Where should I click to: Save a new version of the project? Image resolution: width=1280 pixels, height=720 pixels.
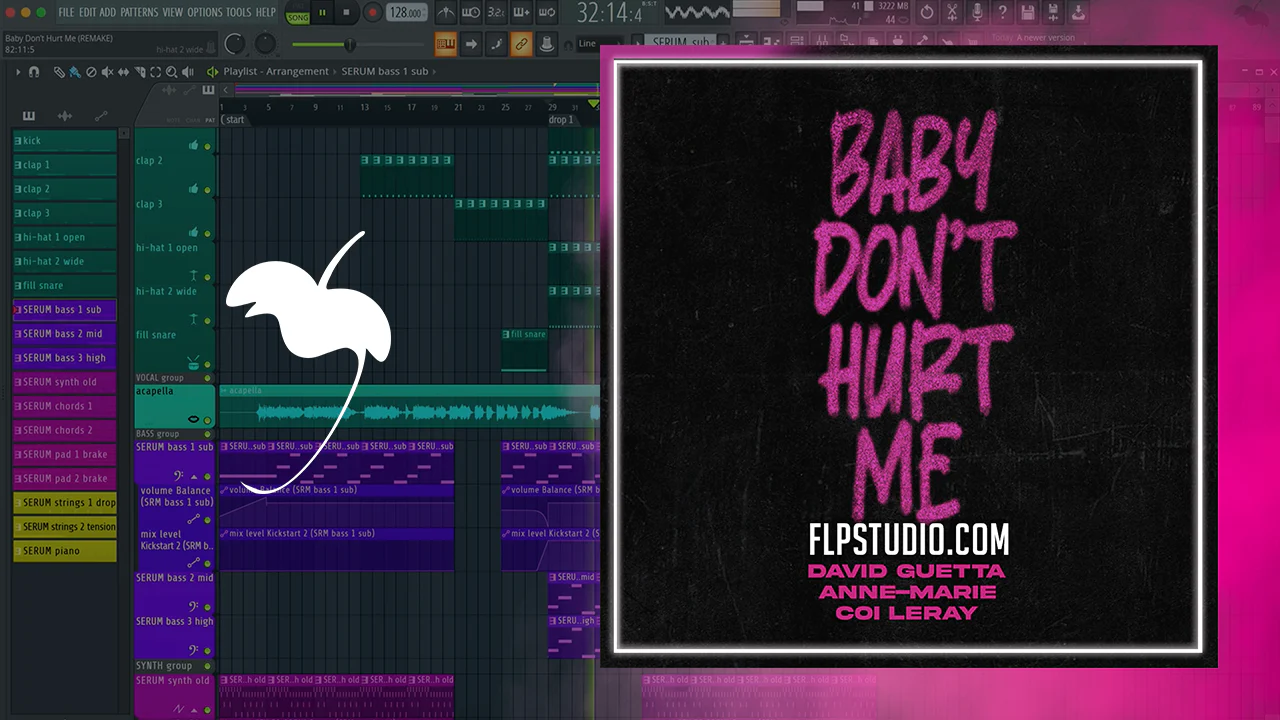click(x=1053, y=13)
